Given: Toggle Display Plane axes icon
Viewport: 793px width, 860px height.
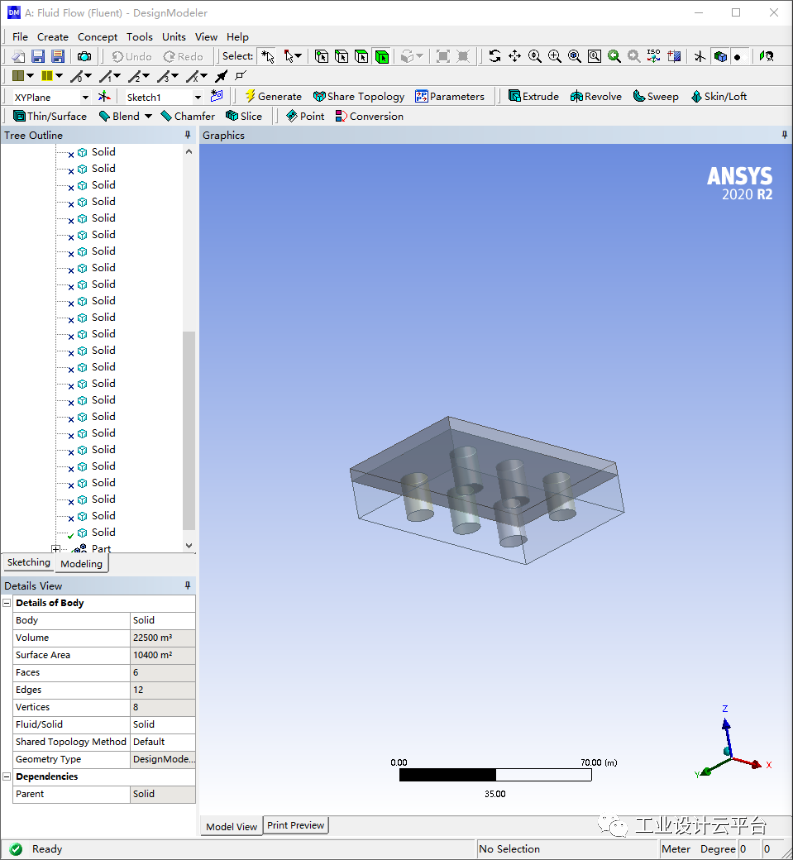Looking at the screenshot, I should [x=700, y=56].
